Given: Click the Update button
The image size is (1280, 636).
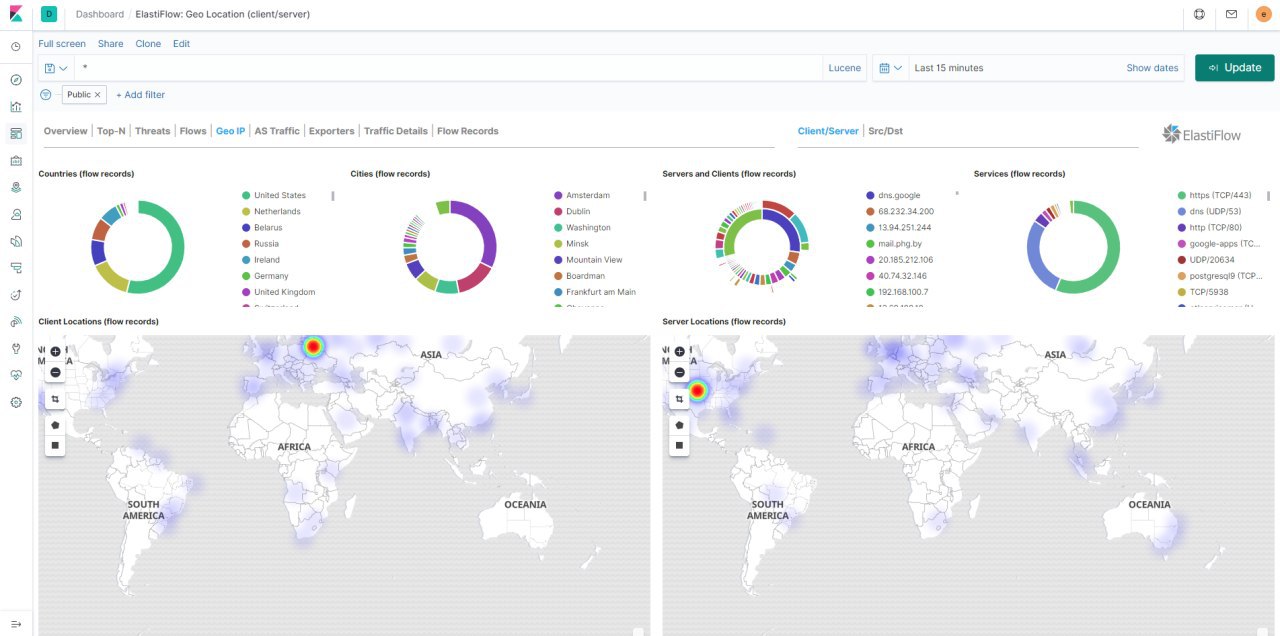Looking at the screenshot, I should point(1235,68).
